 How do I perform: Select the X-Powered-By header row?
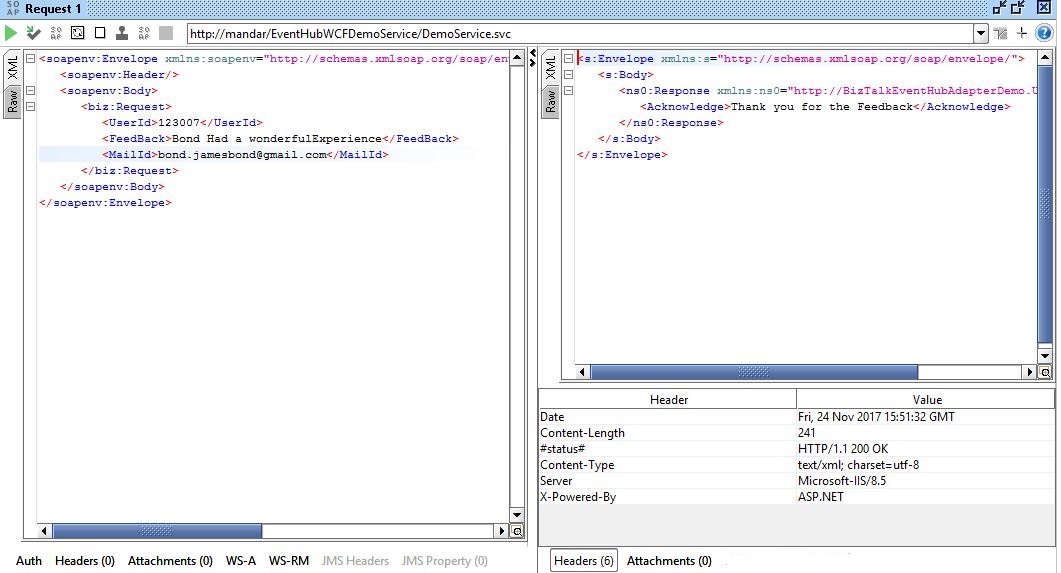[x=796, y=497]
